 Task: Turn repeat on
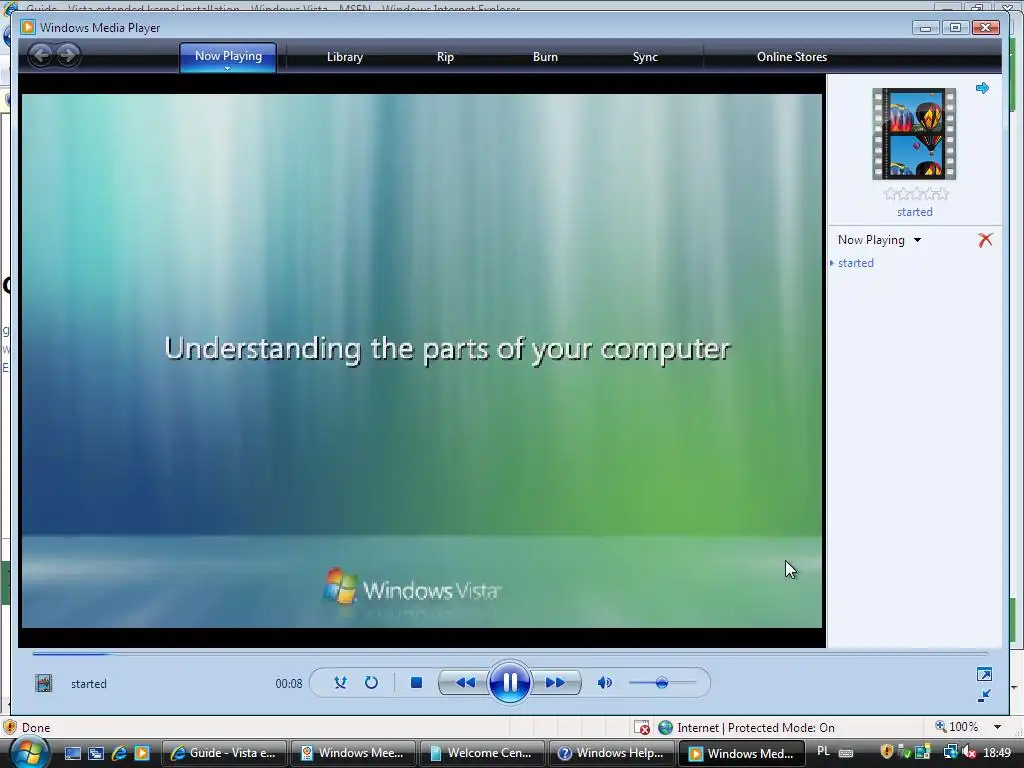[x=371, y=683]
